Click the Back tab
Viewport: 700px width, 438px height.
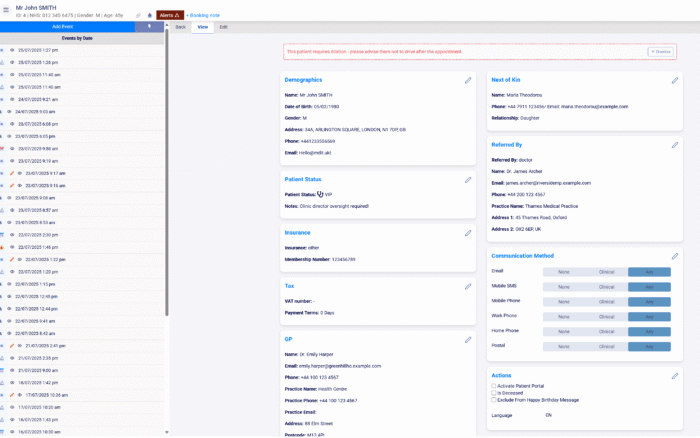click(x=180, y=27)
